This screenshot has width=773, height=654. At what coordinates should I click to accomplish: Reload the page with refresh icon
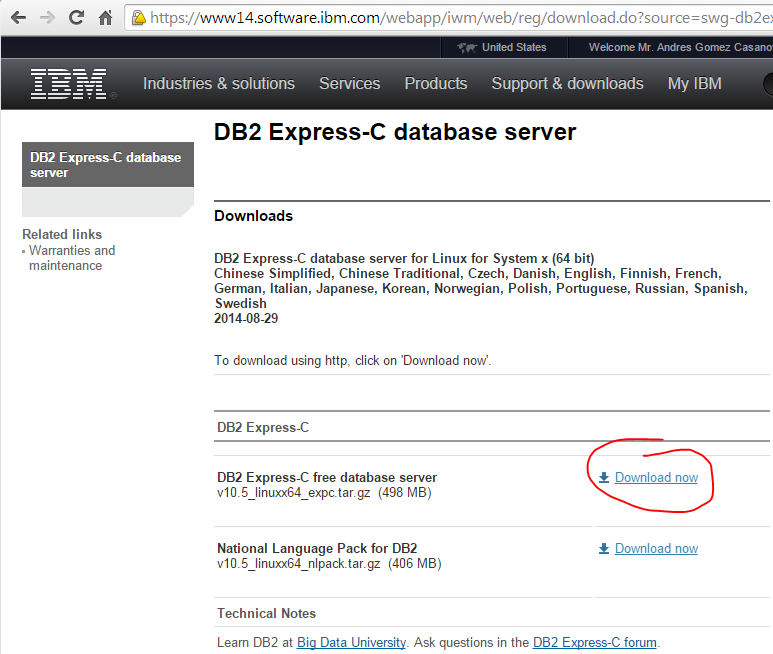76,18
